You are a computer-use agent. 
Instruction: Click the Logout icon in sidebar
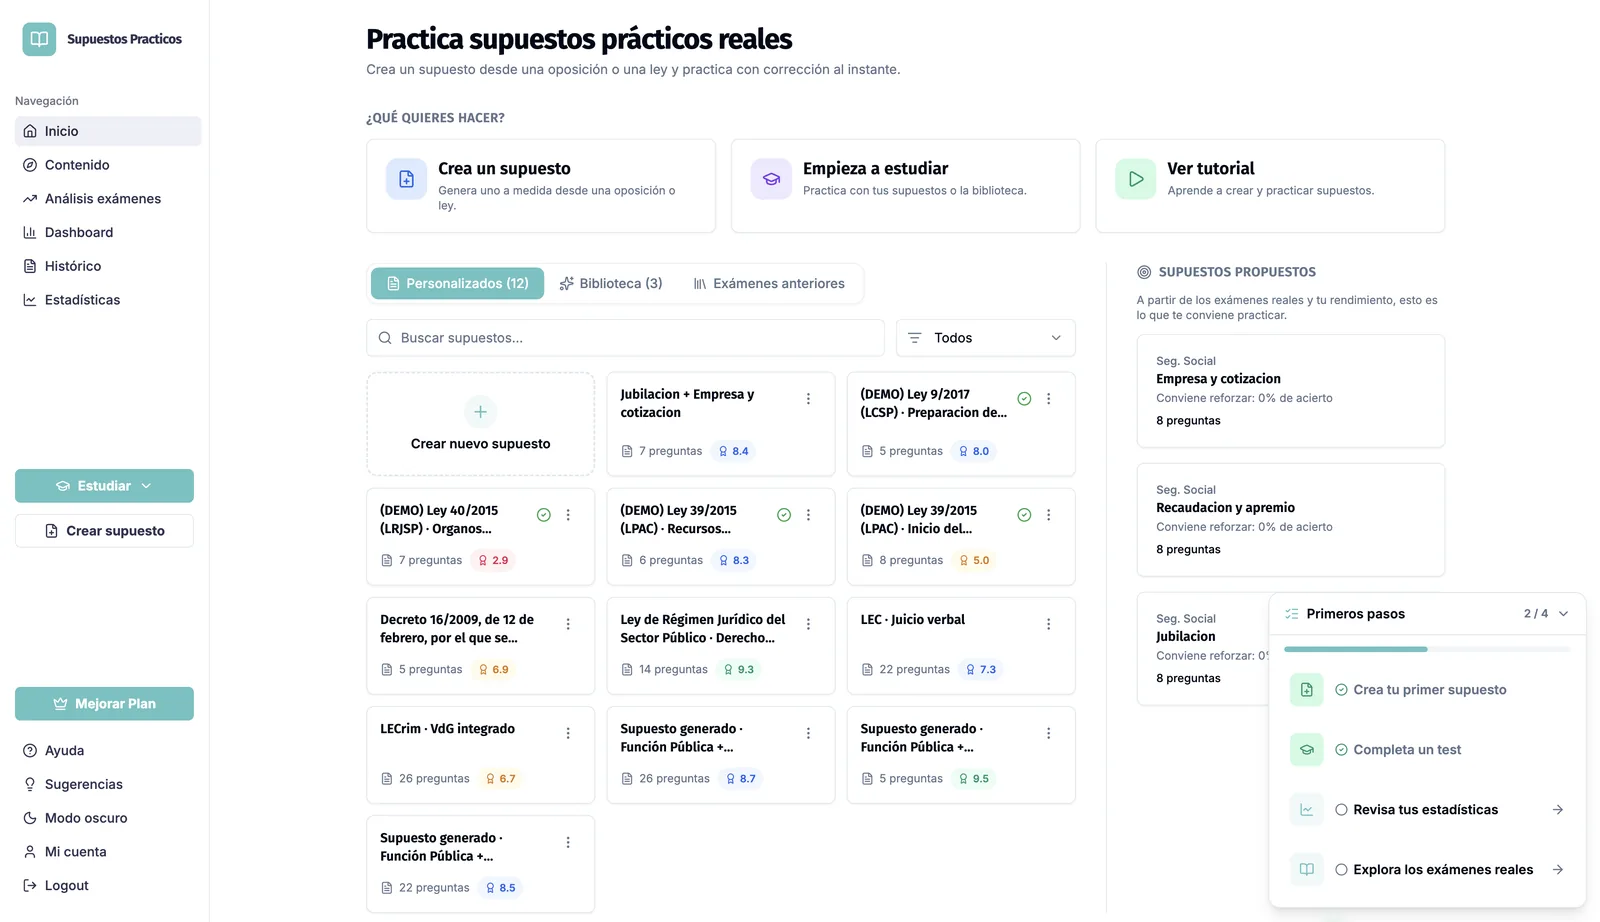tap(30, 885)
